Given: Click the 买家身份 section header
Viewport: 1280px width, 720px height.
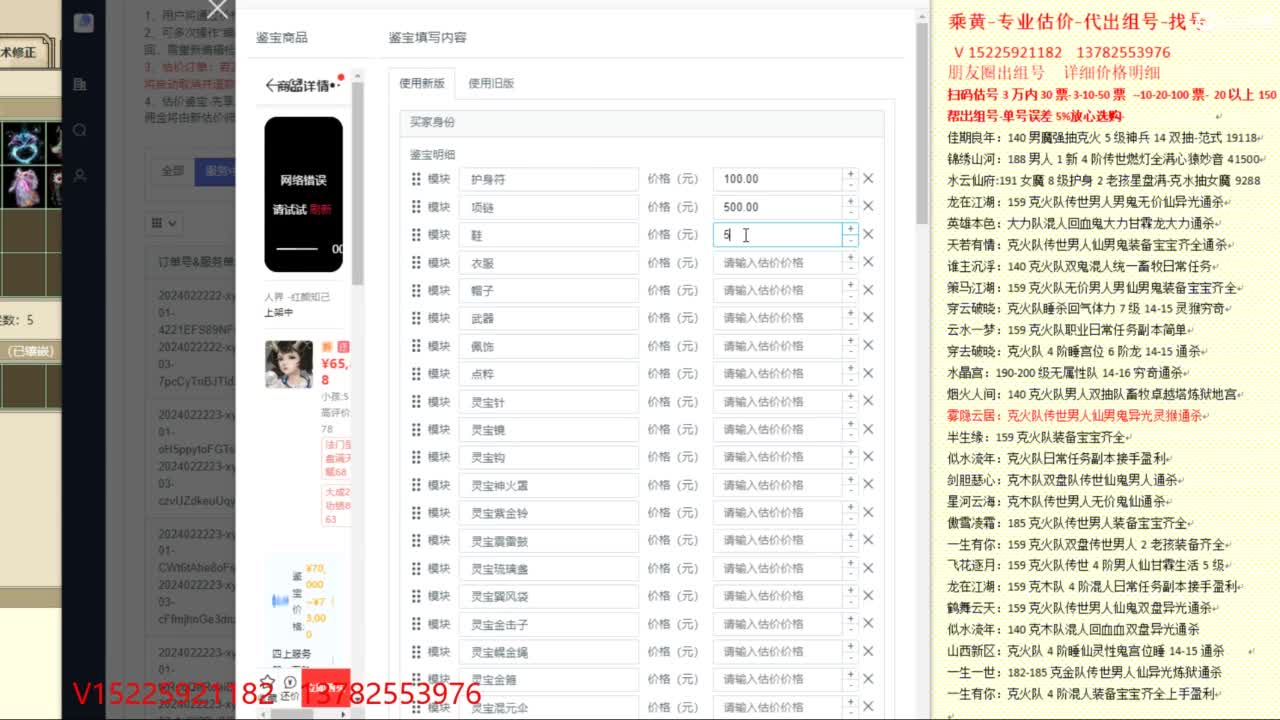Looking at the screenshot, I should point(642,123).
